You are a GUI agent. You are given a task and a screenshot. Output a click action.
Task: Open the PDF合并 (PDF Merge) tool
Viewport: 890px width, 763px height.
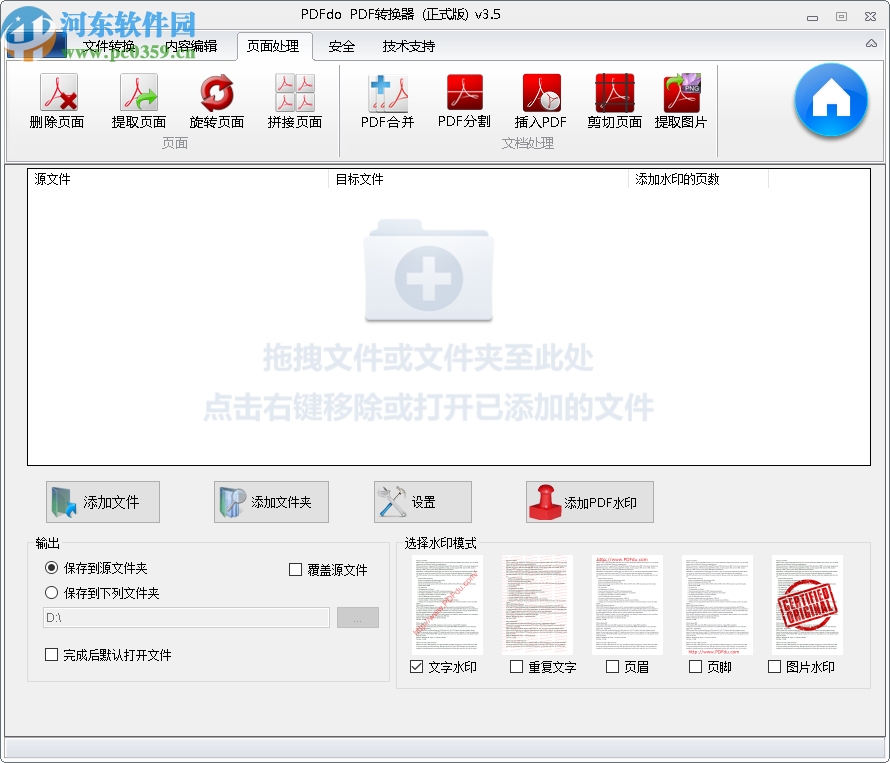(x=386, y=100)
